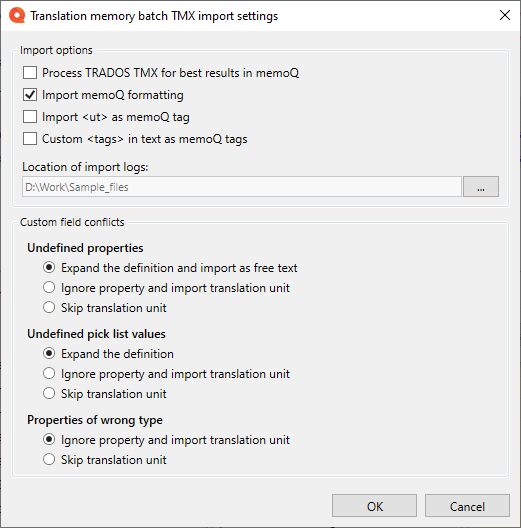Click the Custom field conflicts group label
The height and width of the screenshot is (528, 521).
point(72,222)
